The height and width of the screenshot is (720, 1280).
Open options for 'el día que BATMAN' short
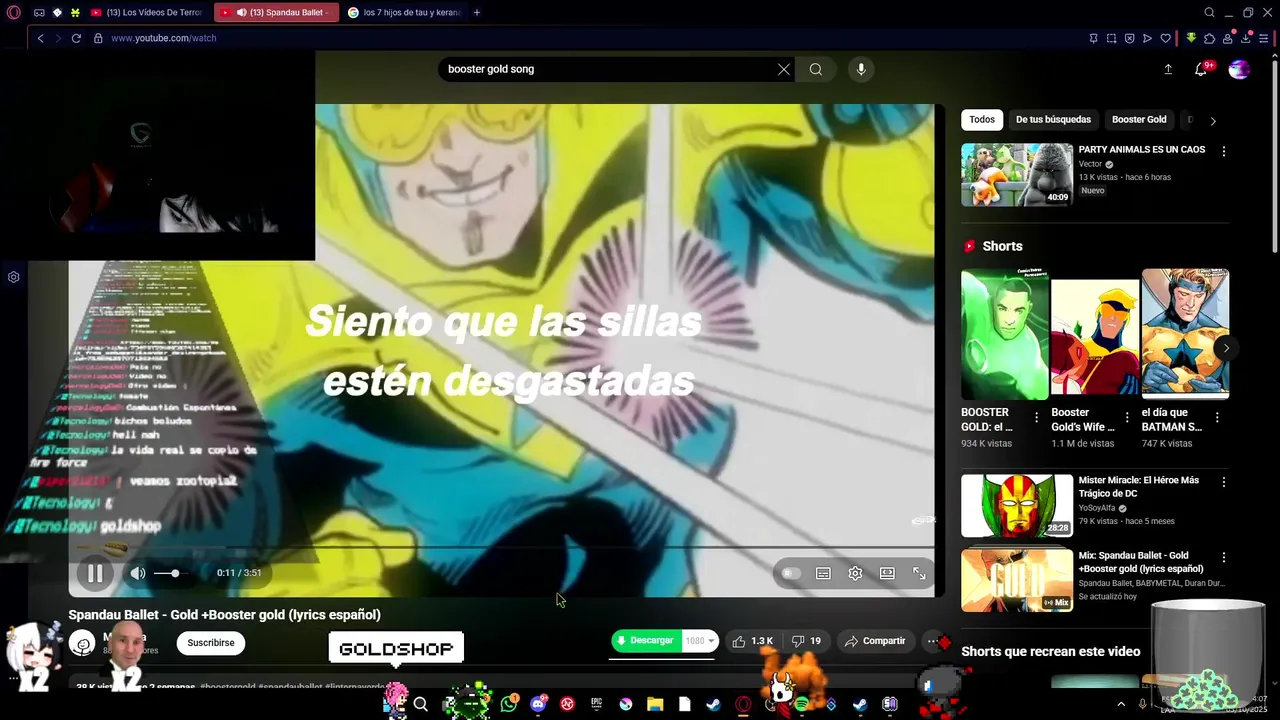[x=1217, y=418]
